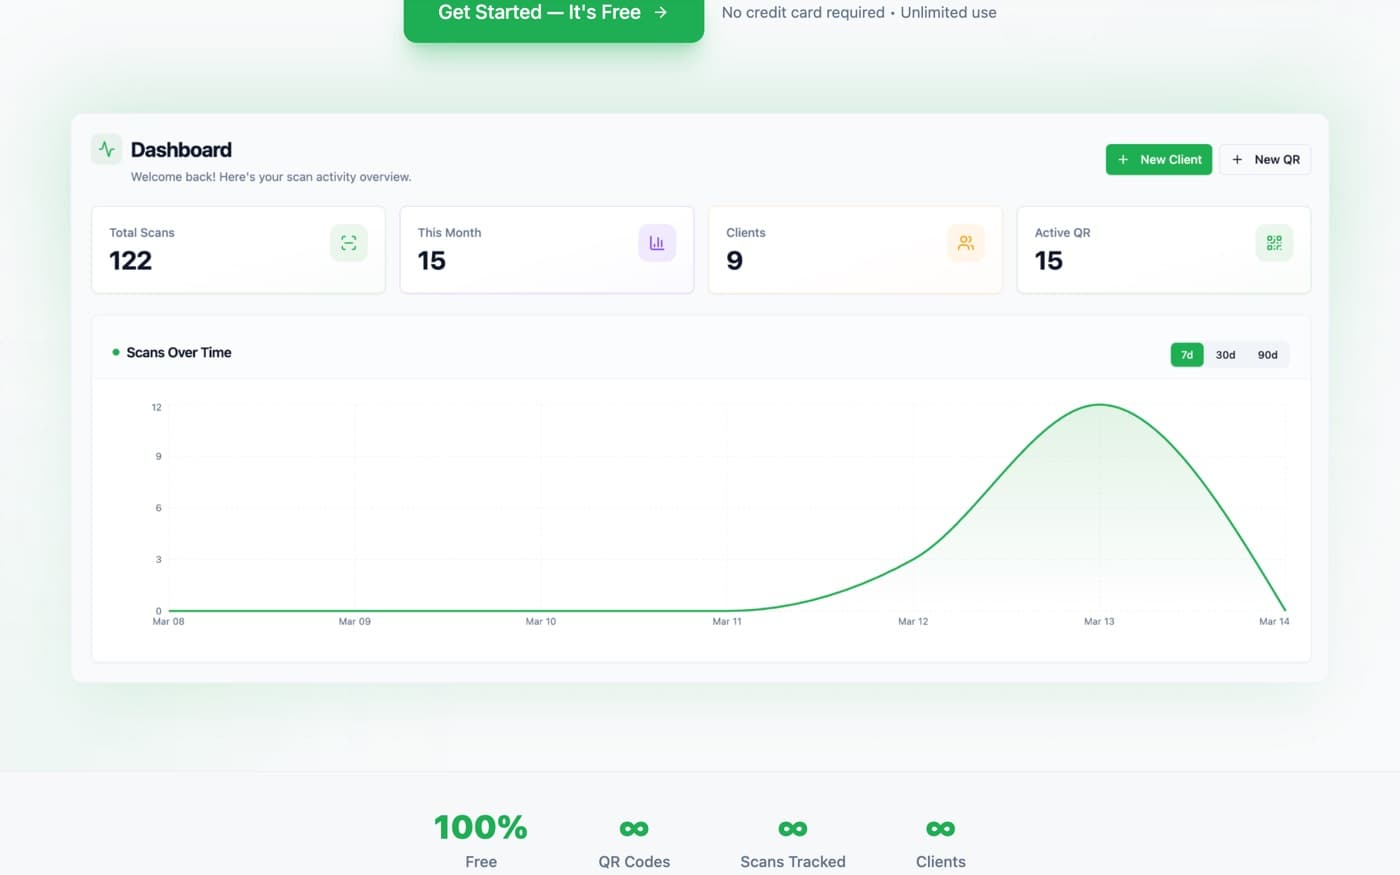This screenshot has height=875, width=1400.
Task: Click the Mar 12 label on the chart axis
Action: (x=913, y=622)
